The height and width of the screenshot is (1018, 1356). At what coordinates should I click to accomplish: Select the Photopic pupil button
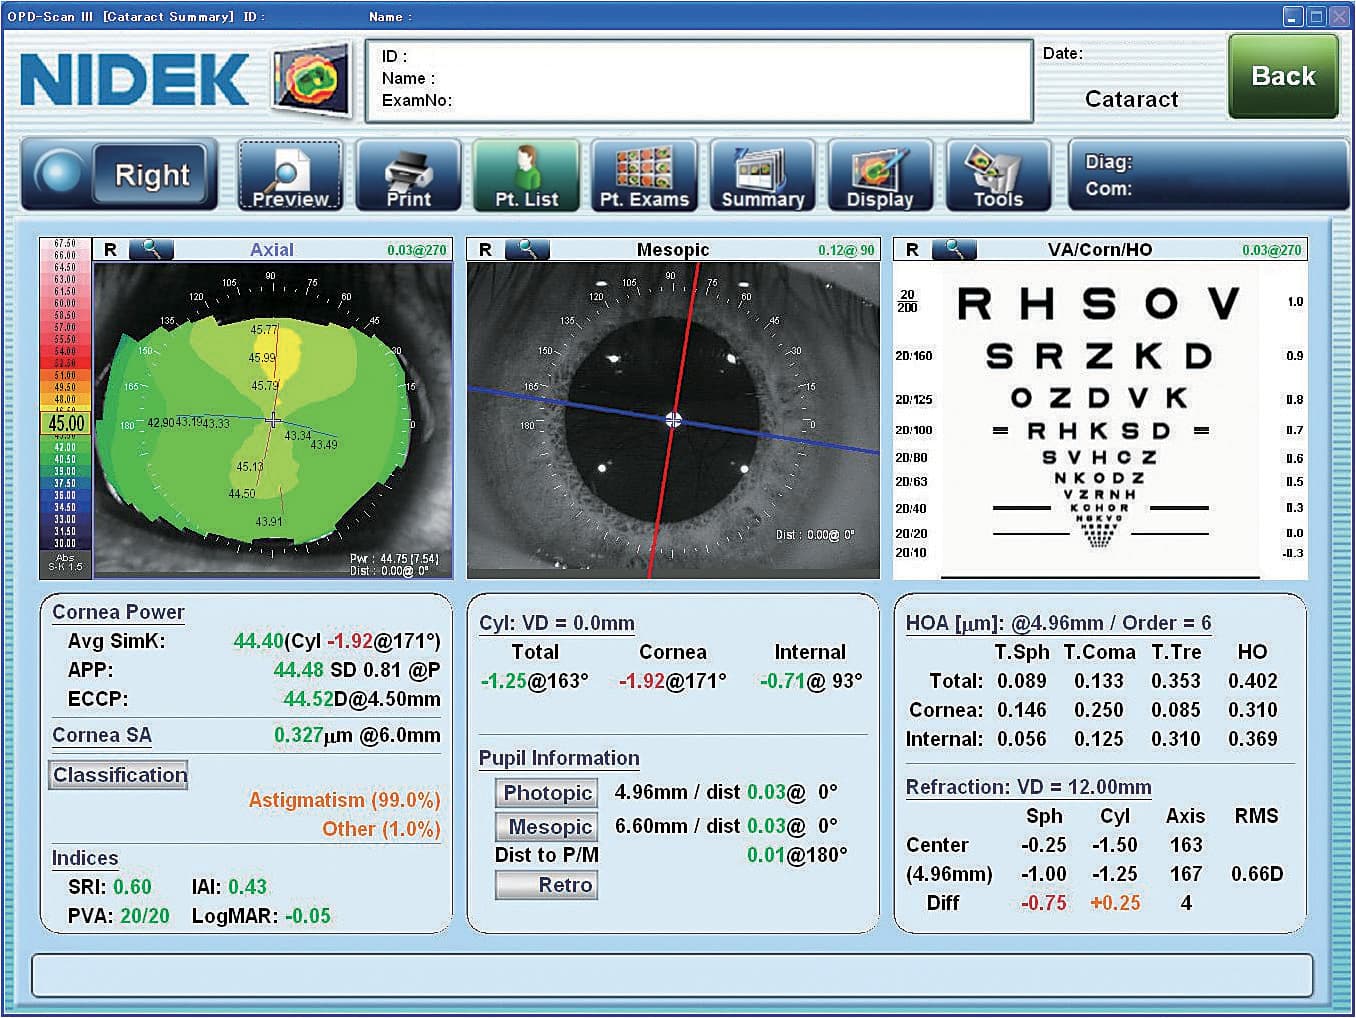547,793
